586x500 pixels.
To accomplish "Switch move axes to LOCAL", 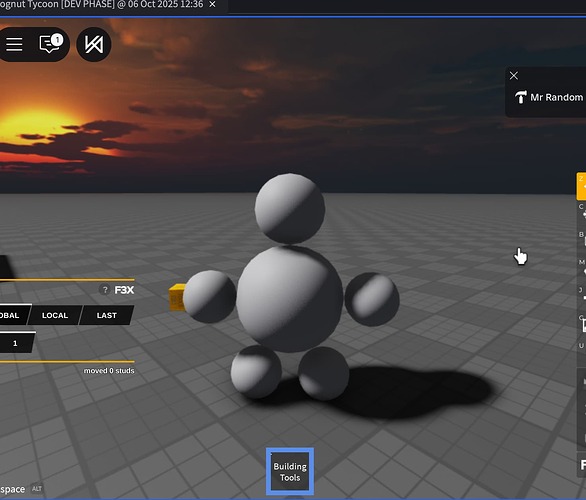I will 55,315.
